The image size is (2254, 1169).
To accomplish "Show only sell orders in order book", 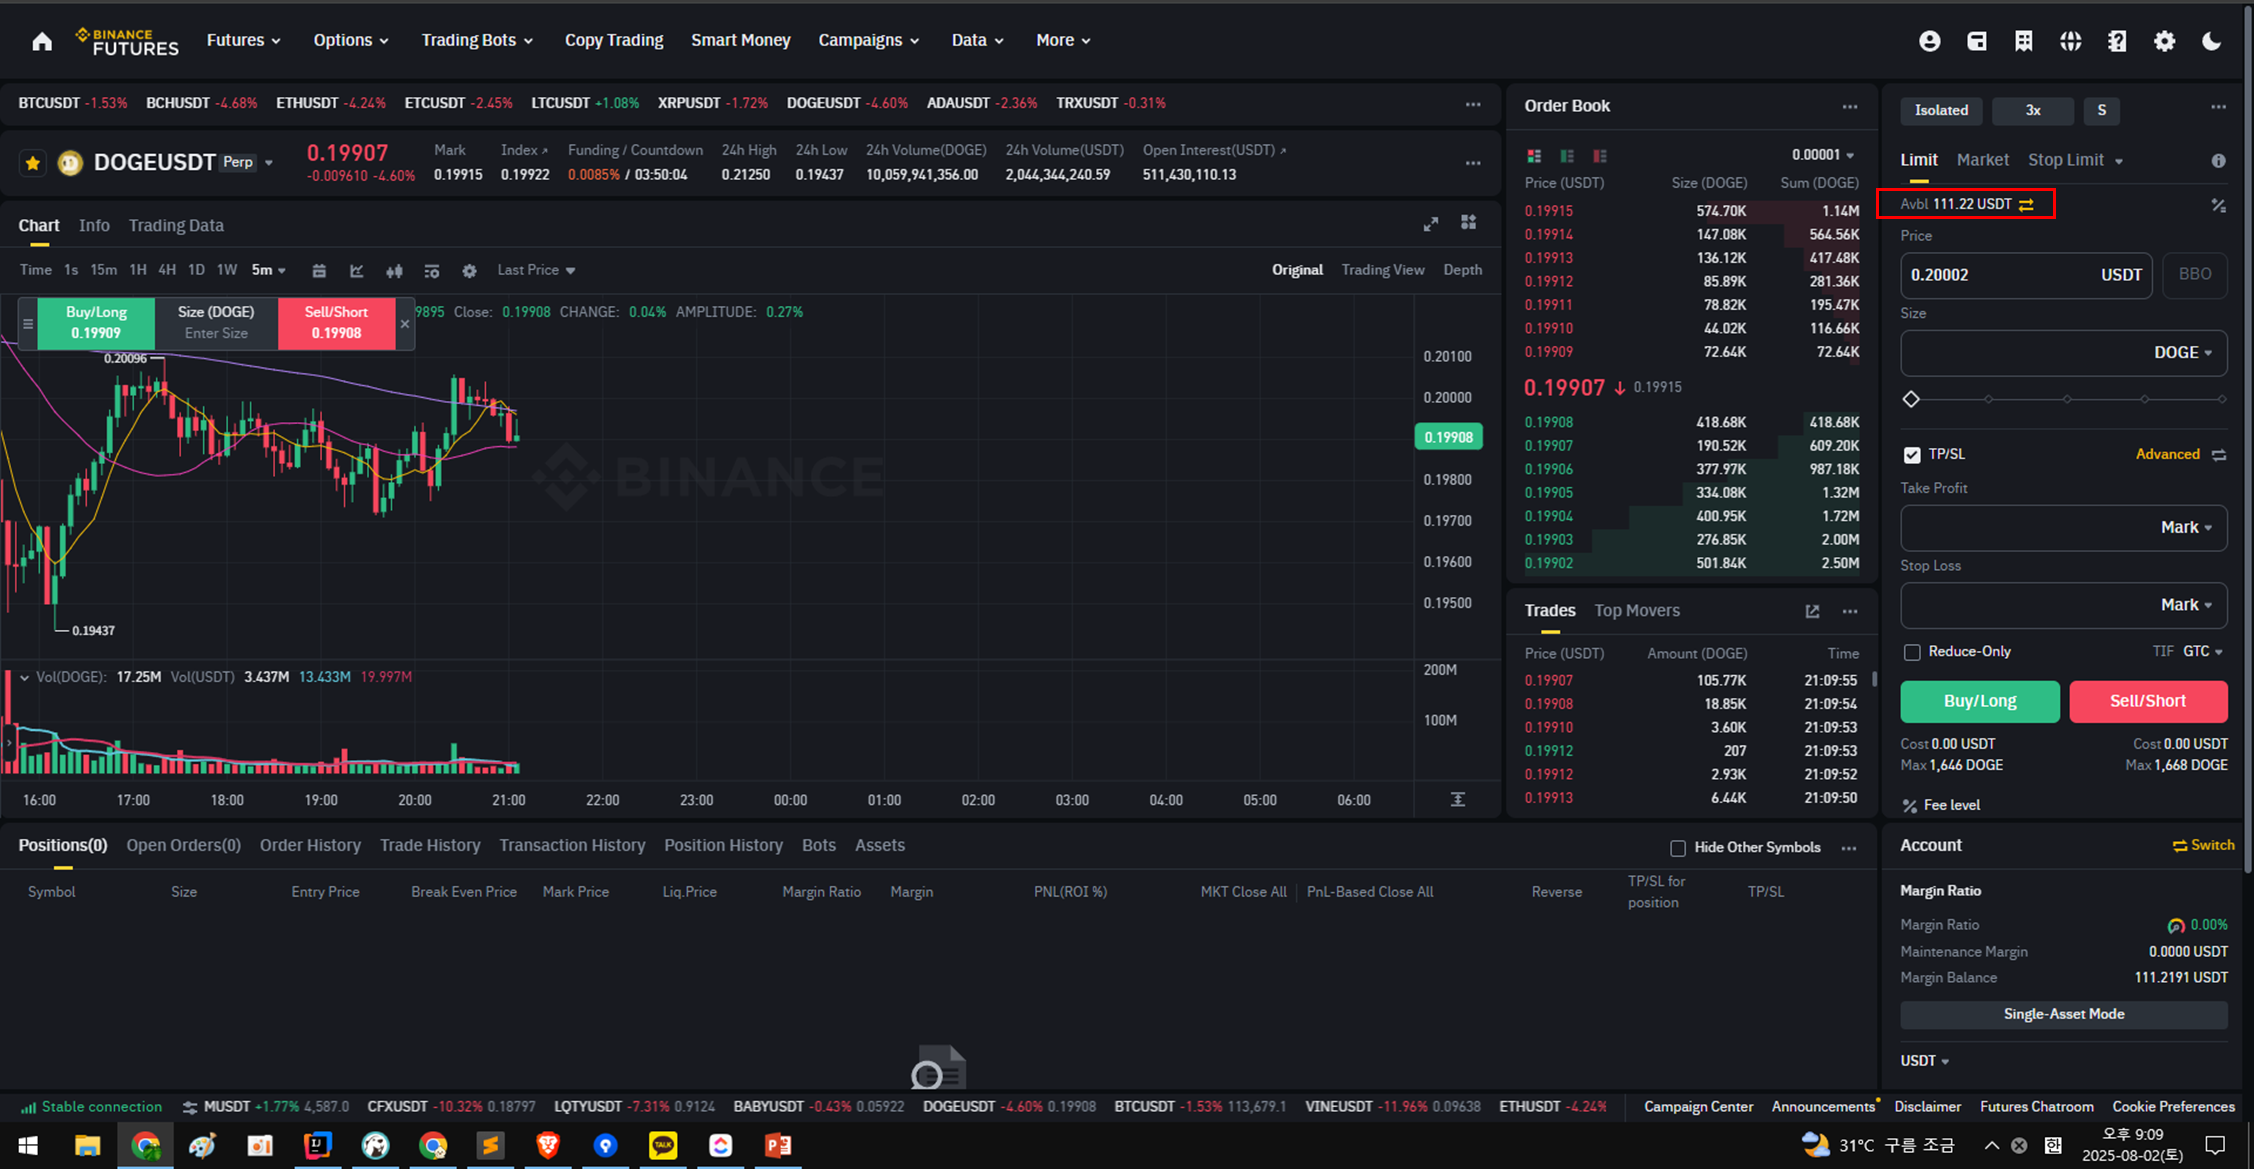I will pyautogui.click(x=1600, y=156).
